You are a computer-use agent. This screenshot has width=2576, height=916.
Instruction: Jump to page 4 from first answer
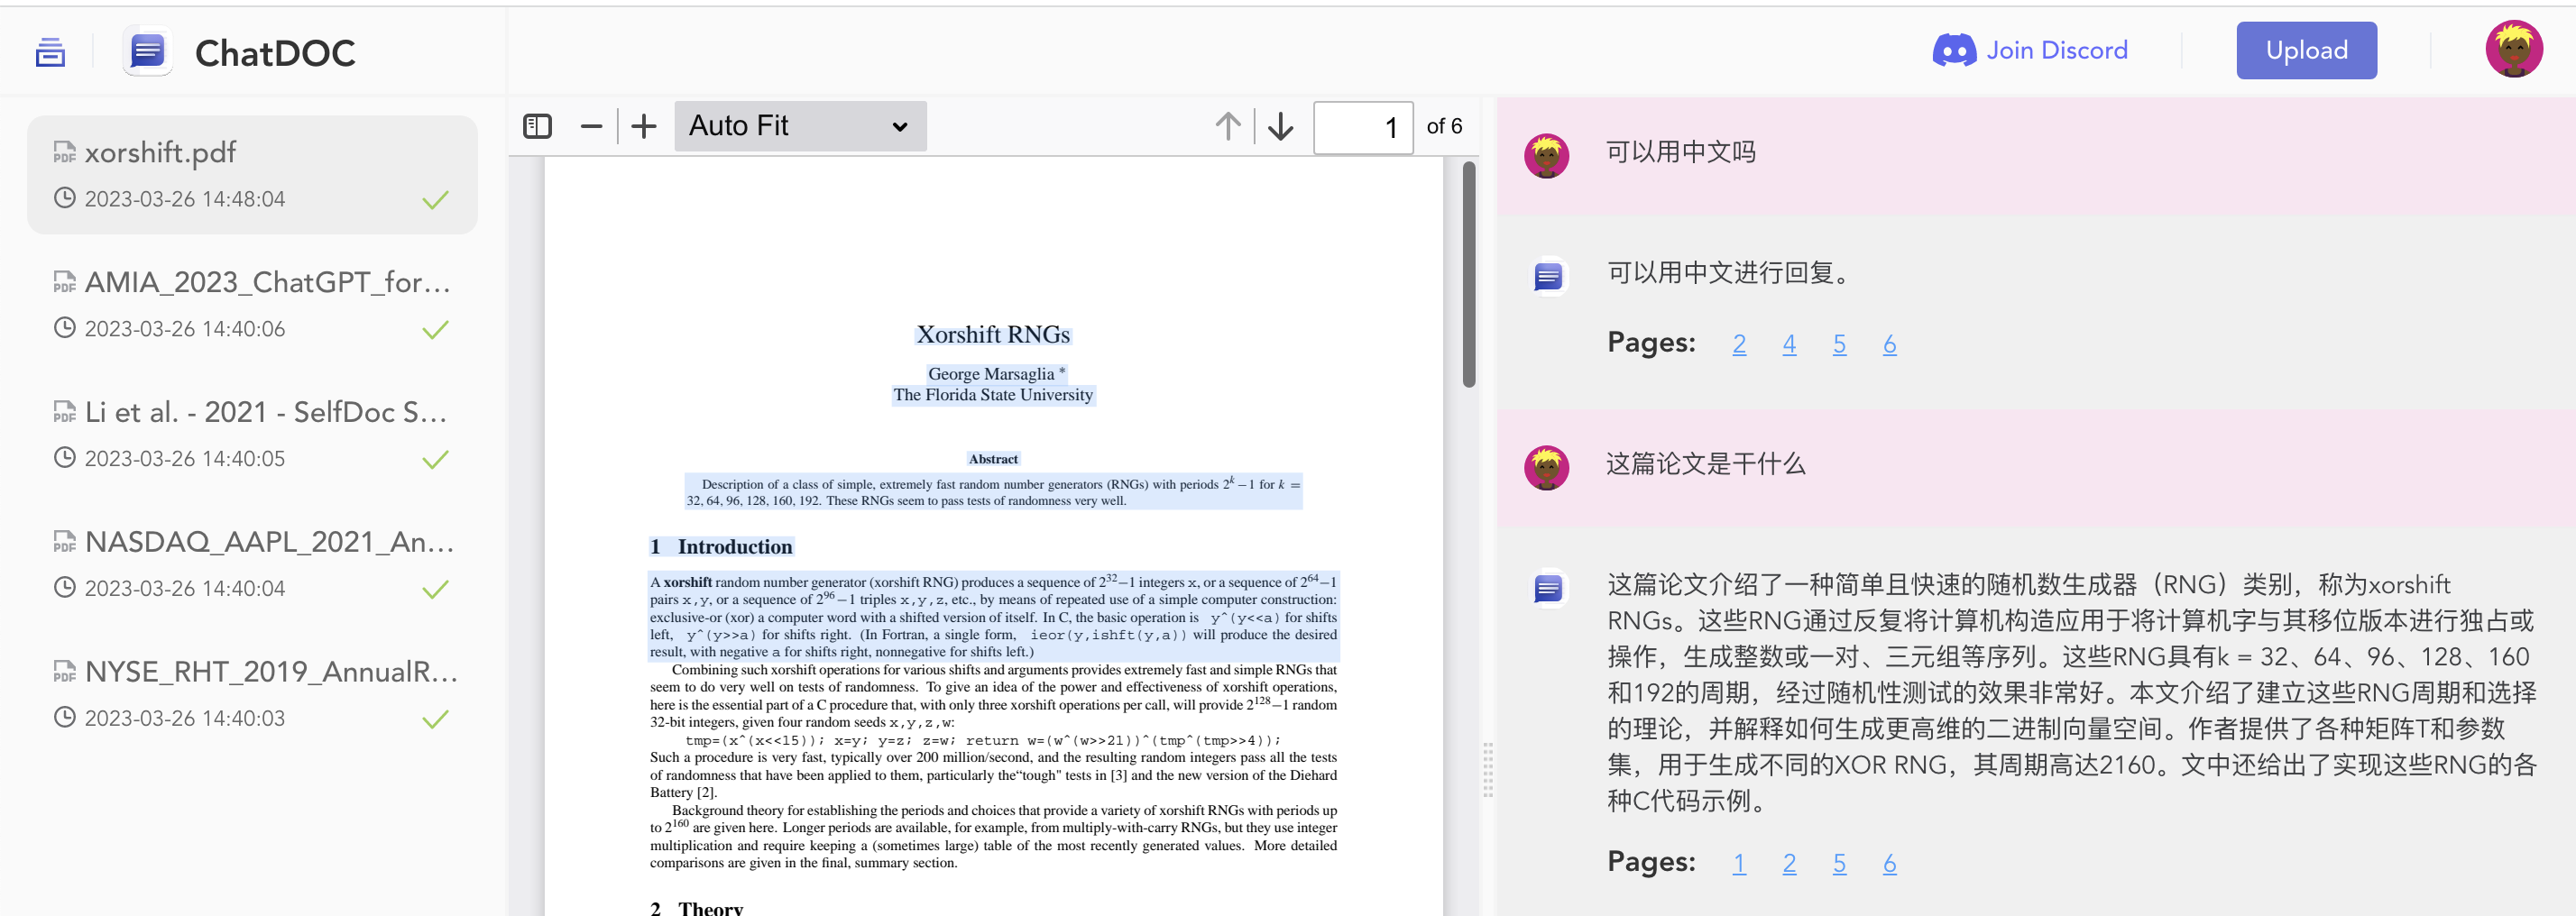pos(1788,344)
